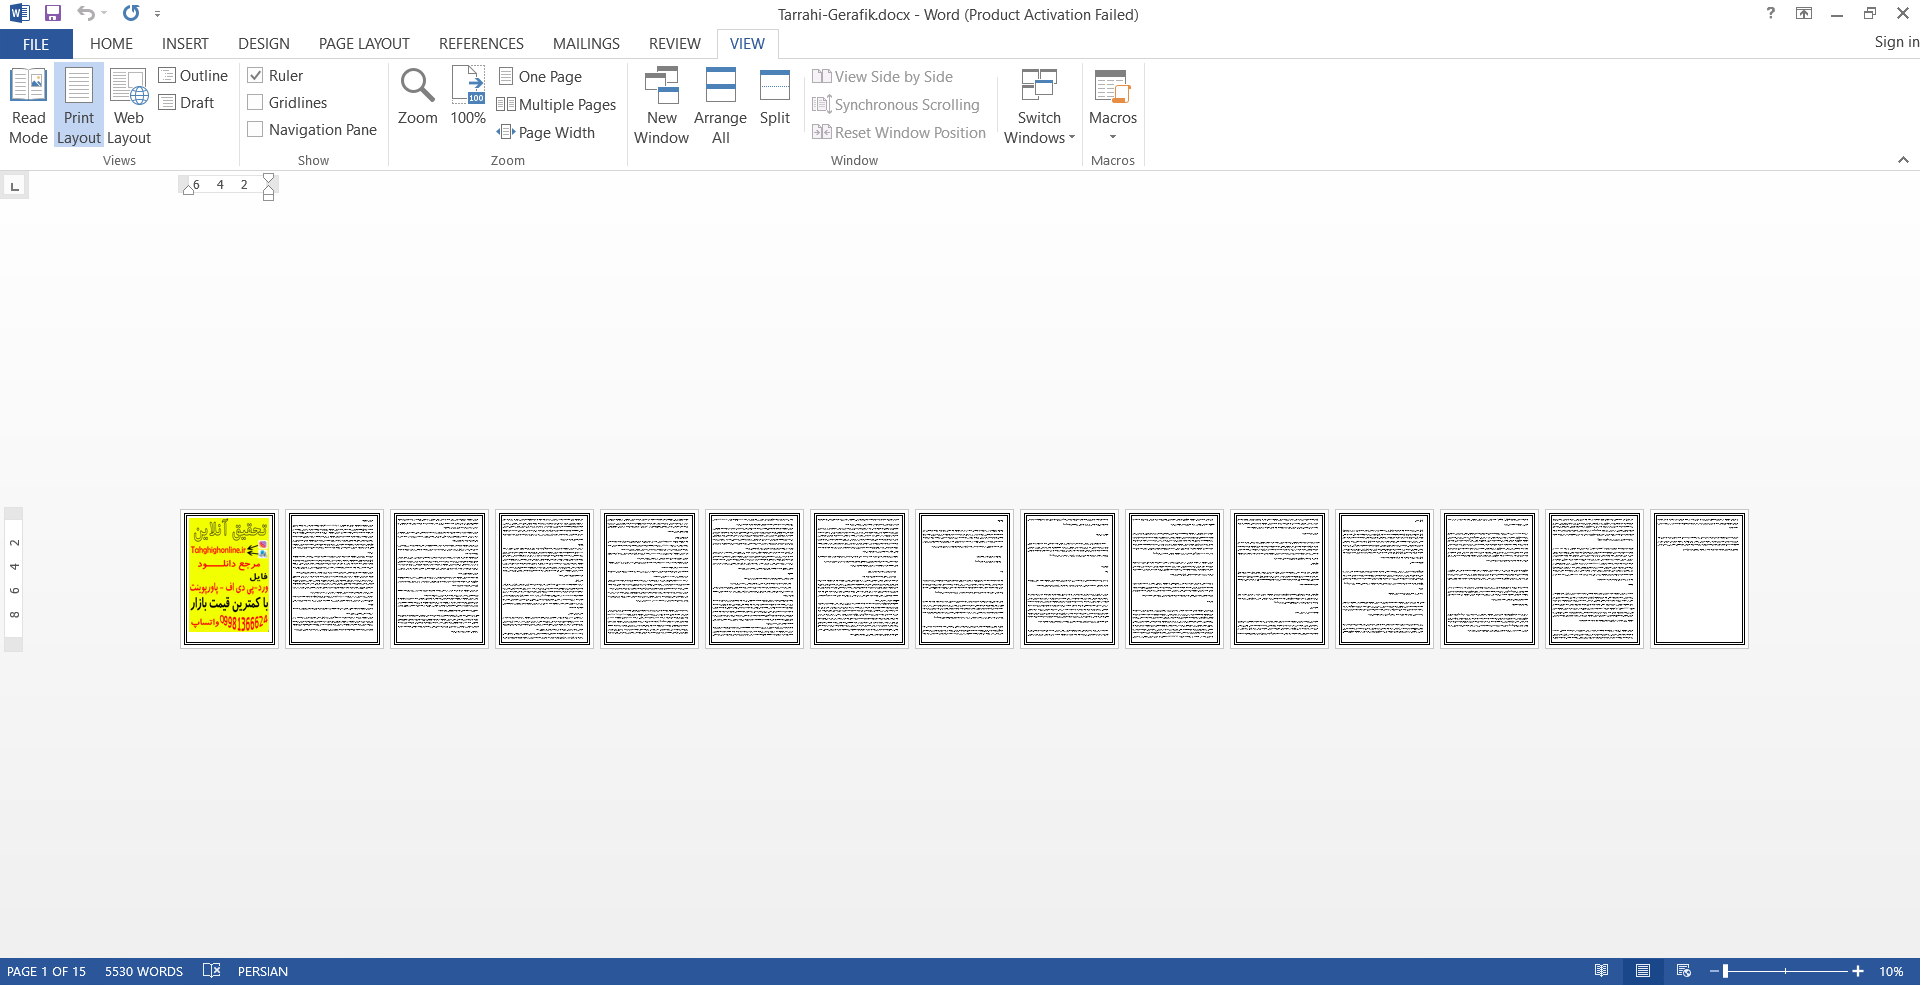The image size is (1924, 986).
Task: Open Ribbon Display Options
Action: pos(1804,14)
